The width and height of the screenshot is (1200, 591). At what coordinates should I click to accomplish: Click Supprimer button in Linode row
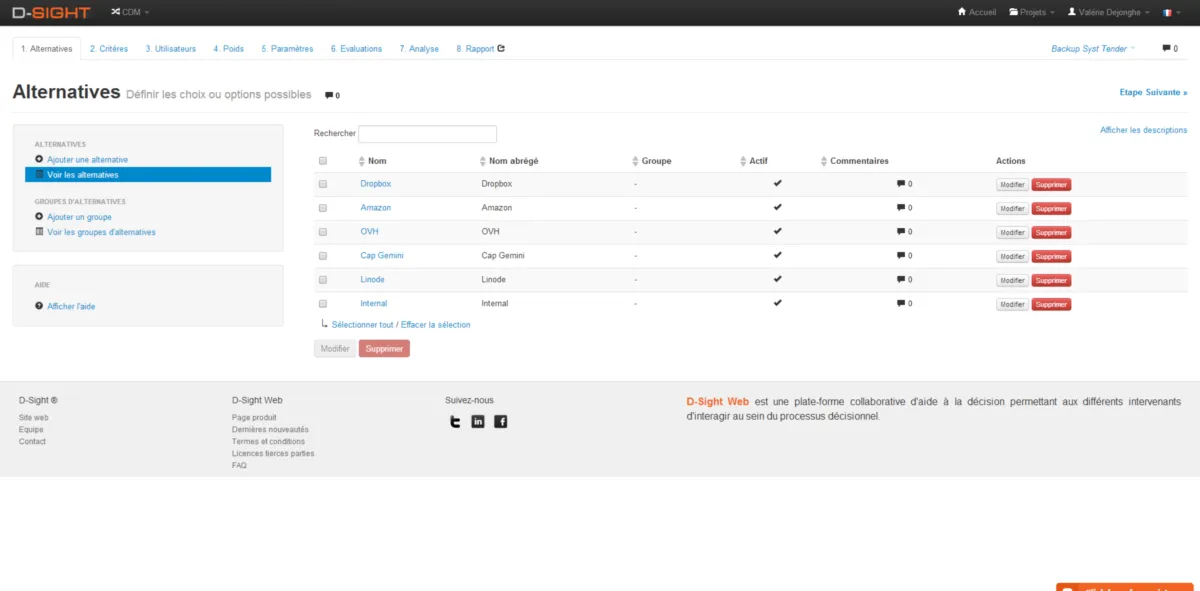(x=1051, y=280)
